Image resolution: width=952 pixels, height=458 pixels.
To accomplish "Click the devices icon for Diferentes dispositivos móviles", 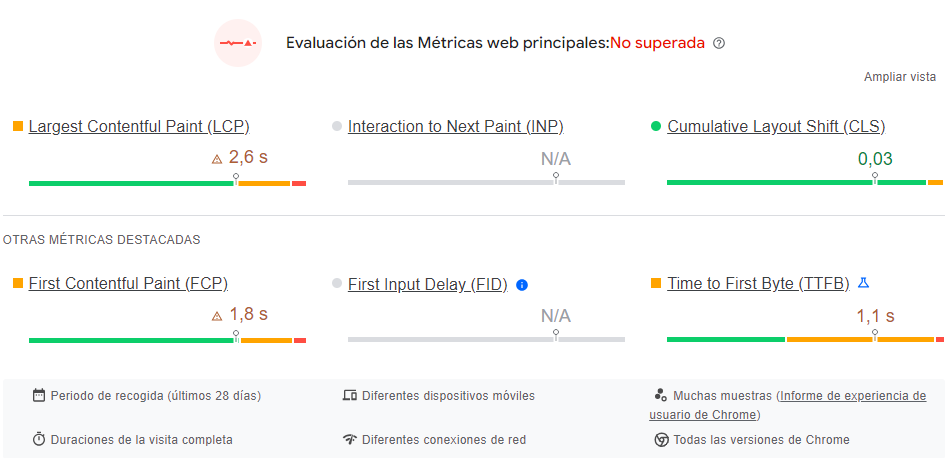I will coord(350,396).
